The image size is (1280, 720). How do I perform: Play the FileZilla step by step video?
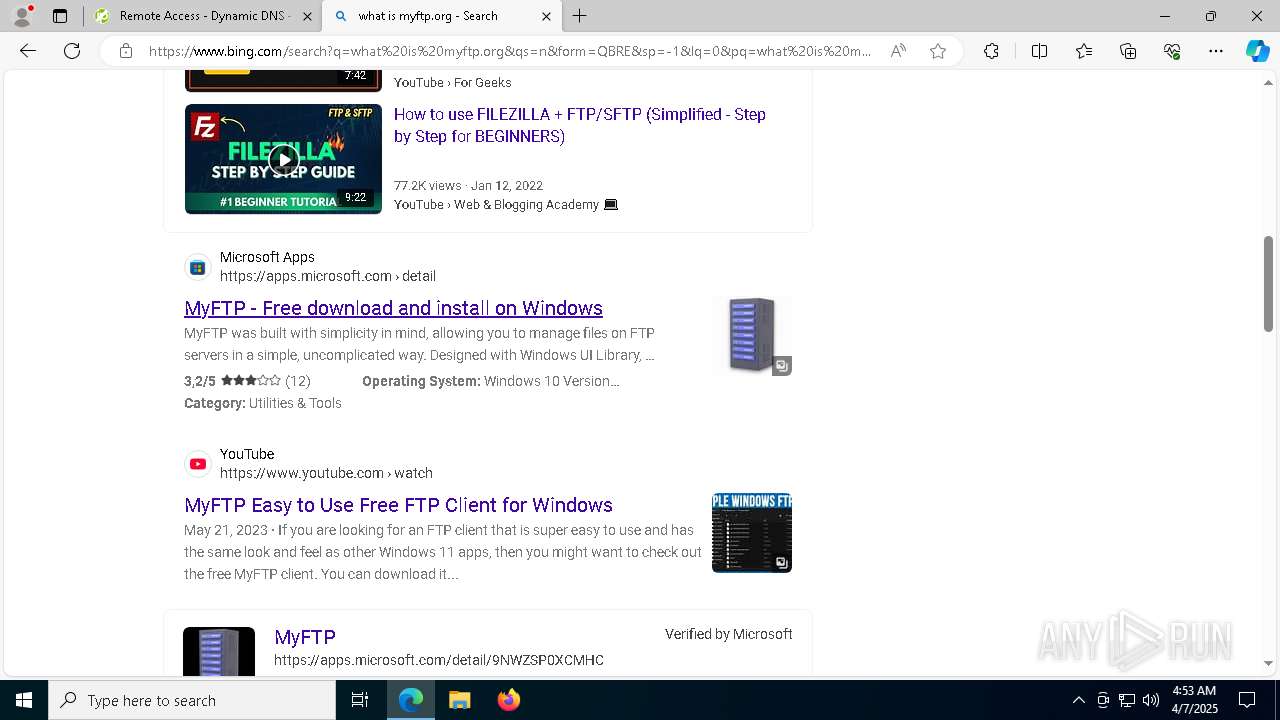pyautogui.click(x=283, y=159)
